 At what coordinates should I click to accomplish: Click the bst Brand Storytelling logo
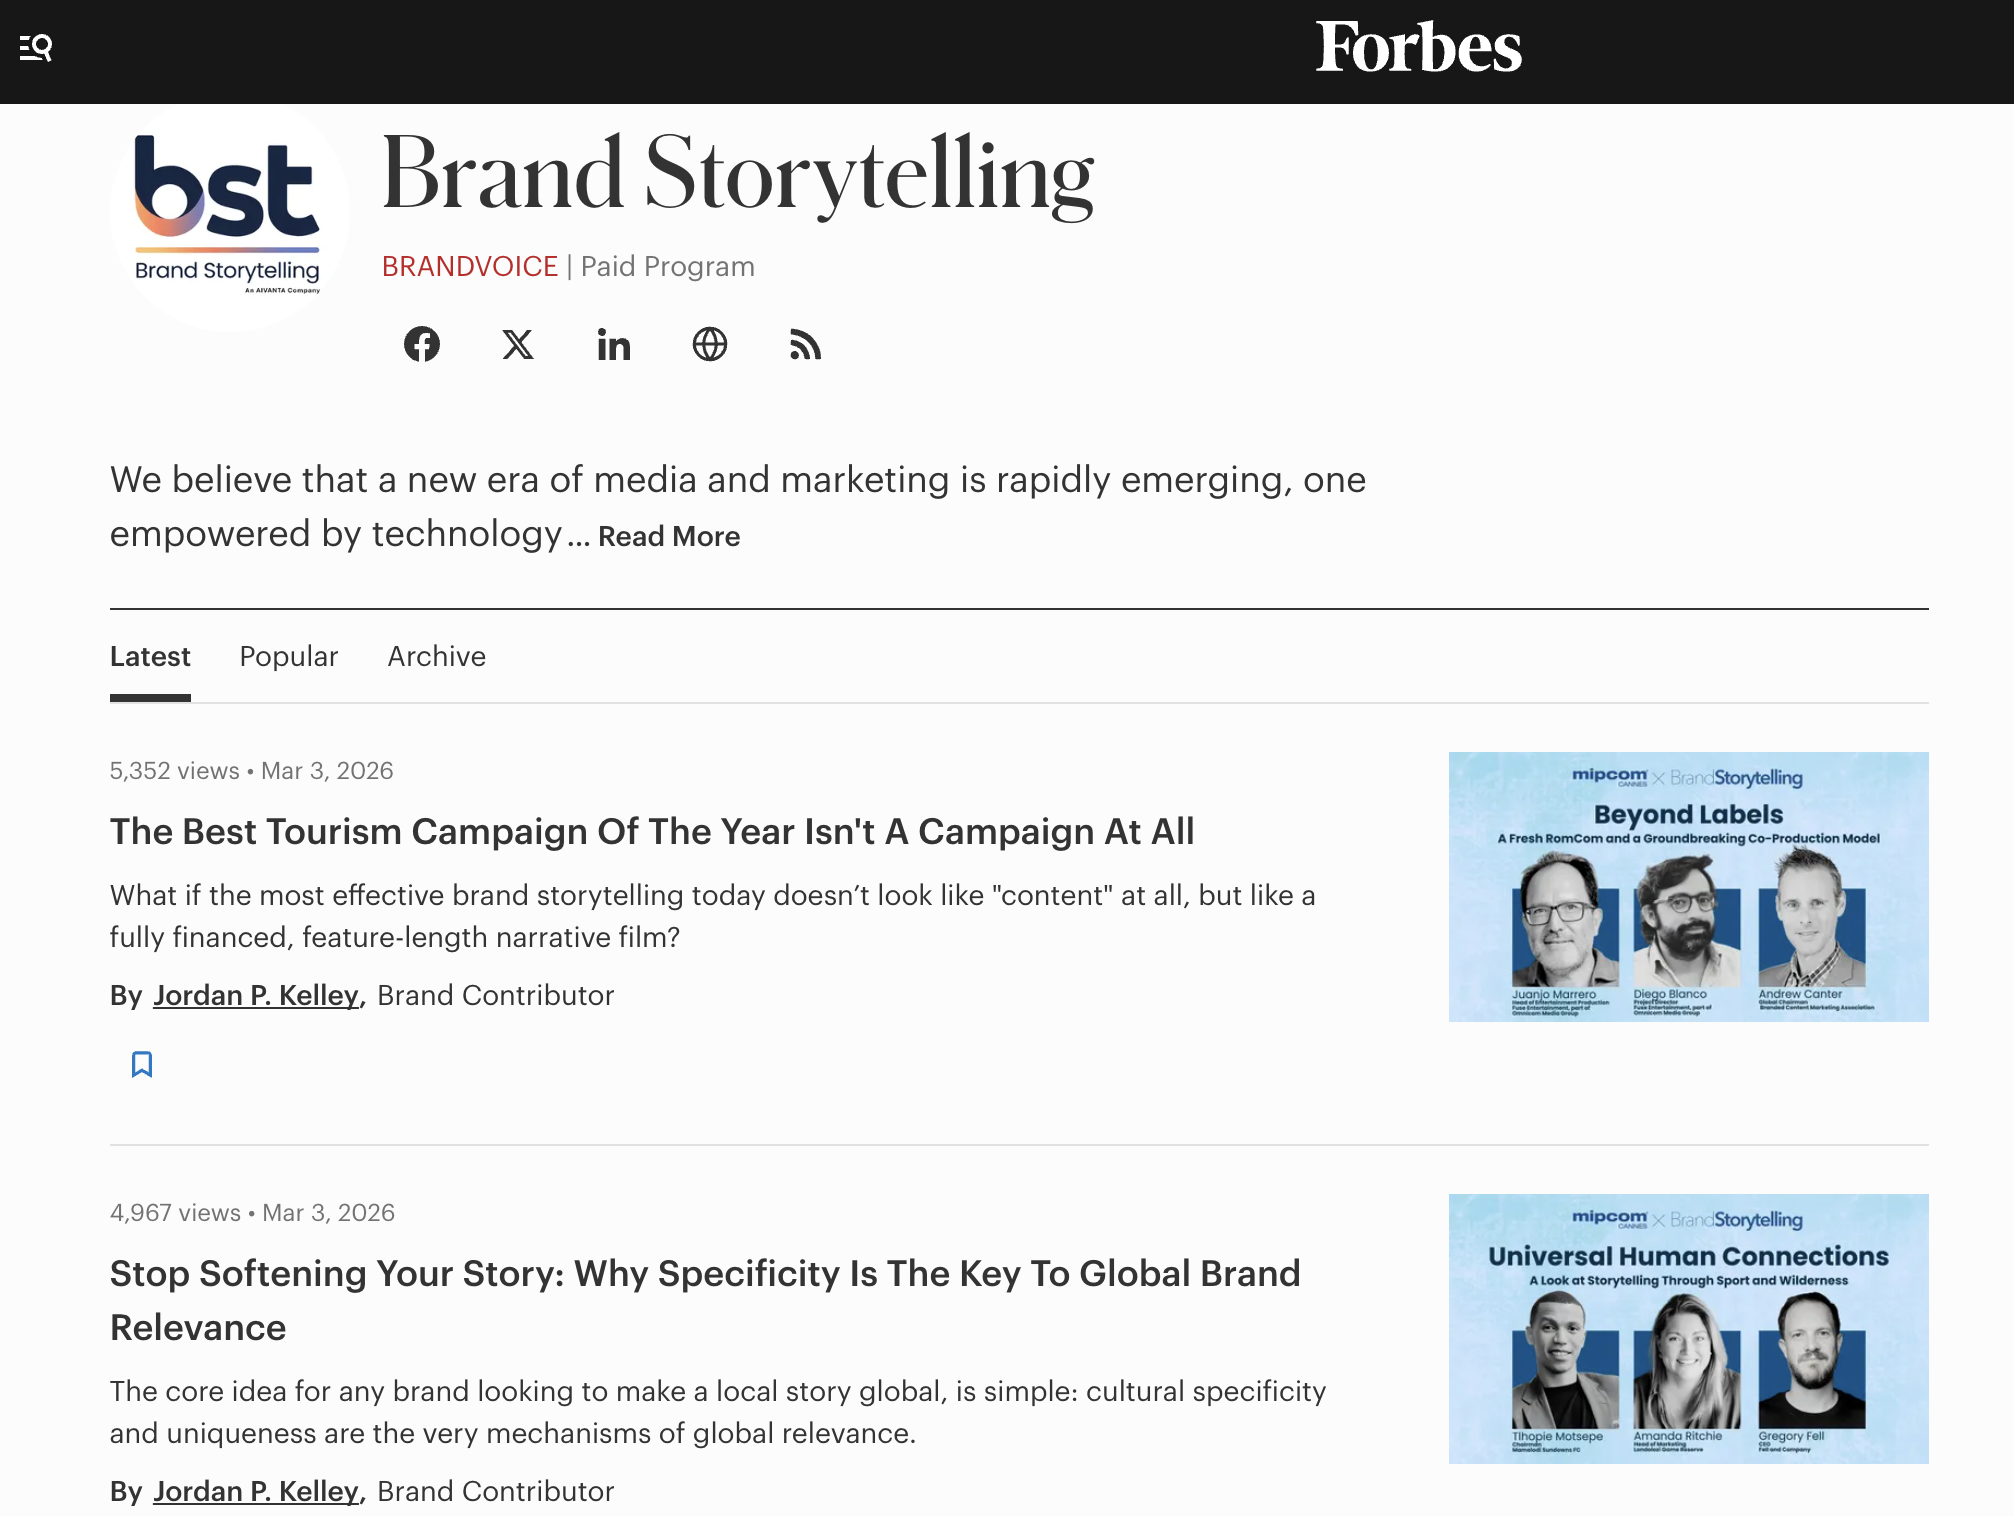tap(228, 215)
